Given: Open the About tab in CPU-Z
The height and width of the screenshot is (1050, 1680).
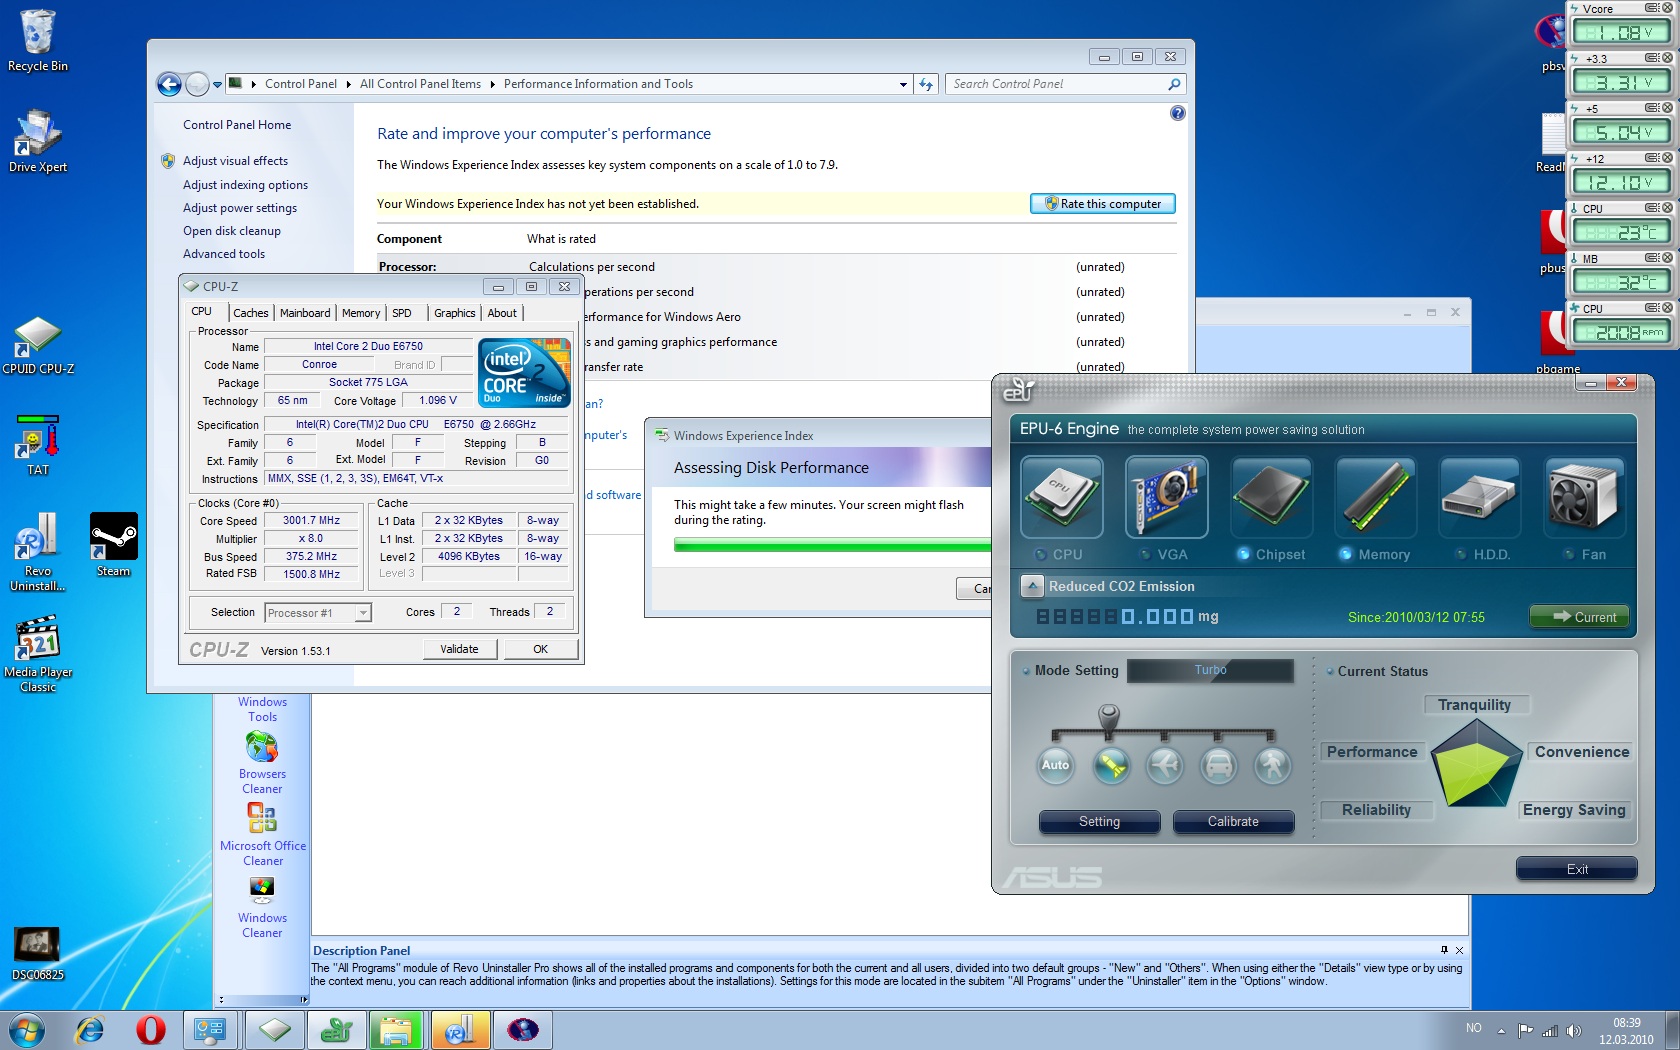Looking at the screenshot, I should pos(502,313).
